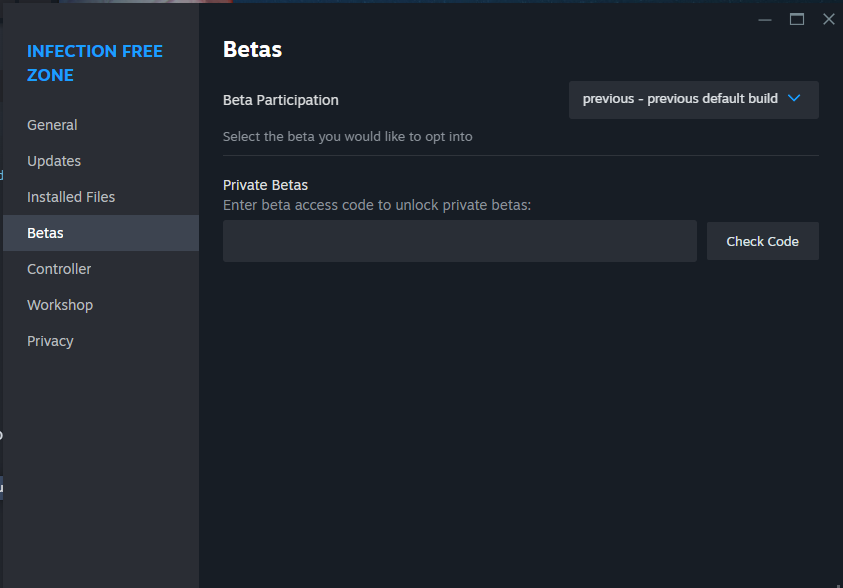Minimize the game properties window

(x=765, y=18)
